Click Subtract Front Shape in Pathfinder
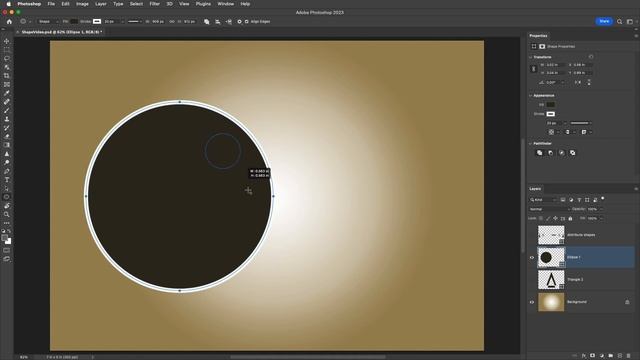 click(x=550, y=153)
